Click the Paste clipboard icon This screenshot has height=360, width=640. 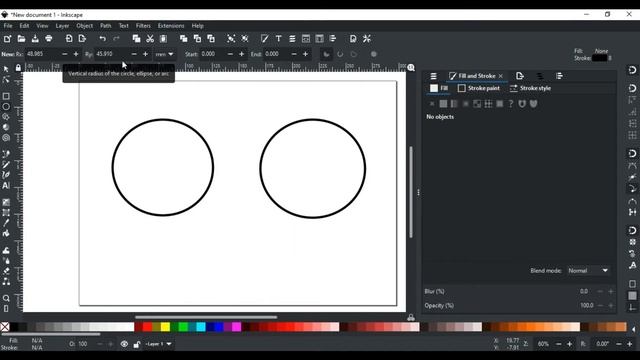(163, 39)
